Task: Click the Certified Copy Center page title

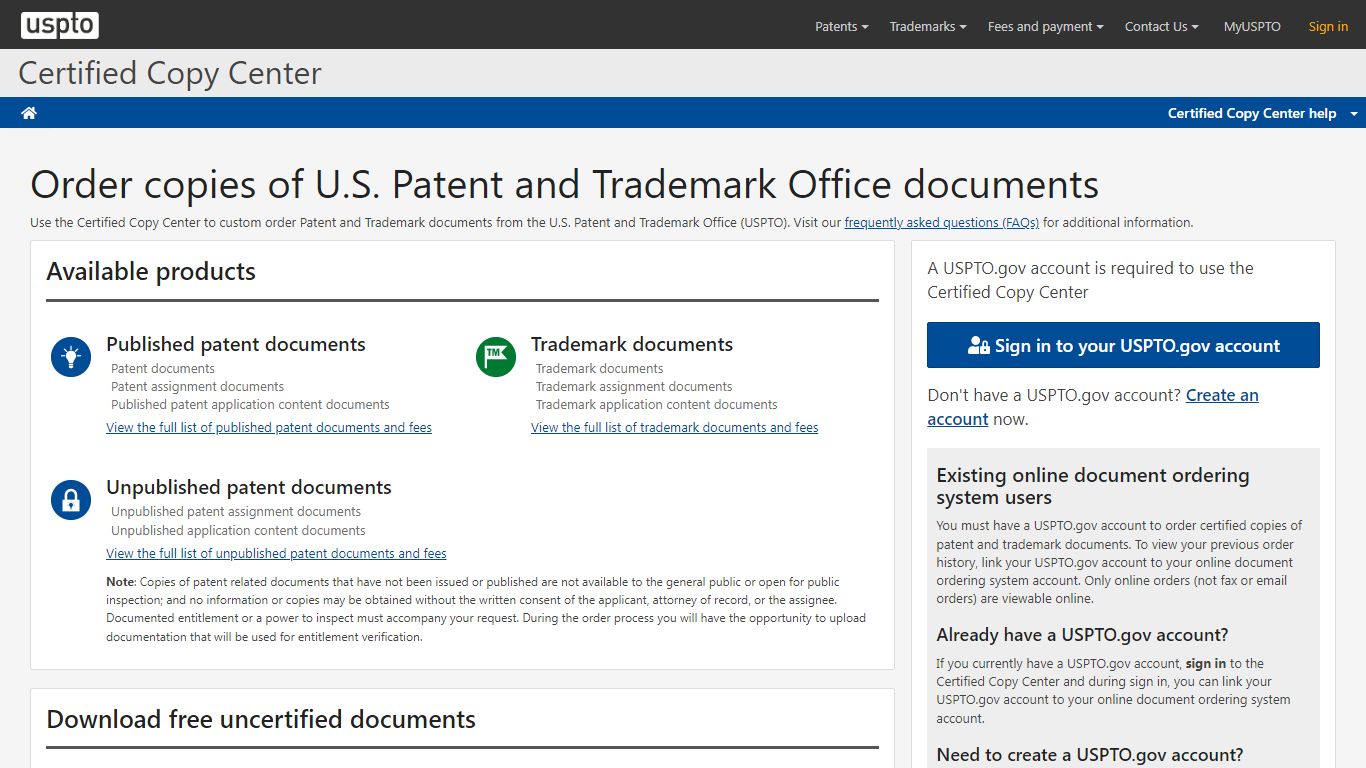Action: 170,73
